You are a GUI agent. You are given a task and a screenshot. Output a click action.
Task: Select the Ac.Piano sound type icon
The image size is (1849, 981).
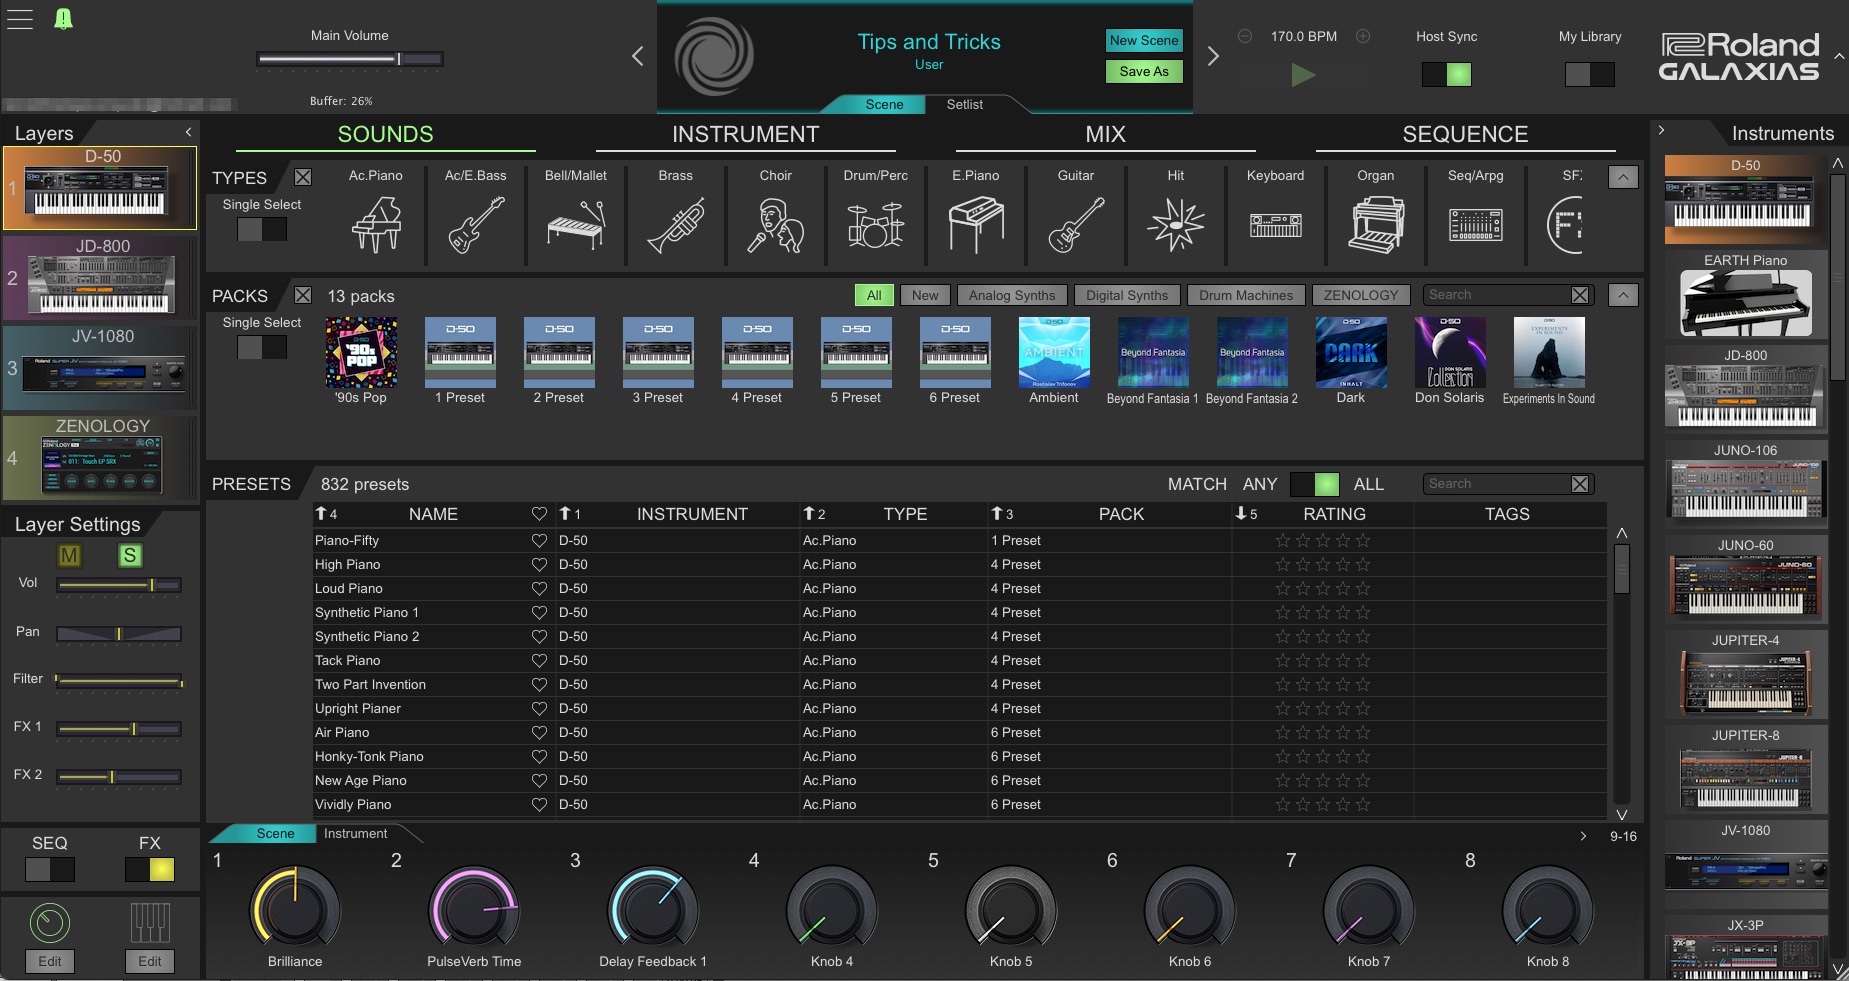pos(375,222)
